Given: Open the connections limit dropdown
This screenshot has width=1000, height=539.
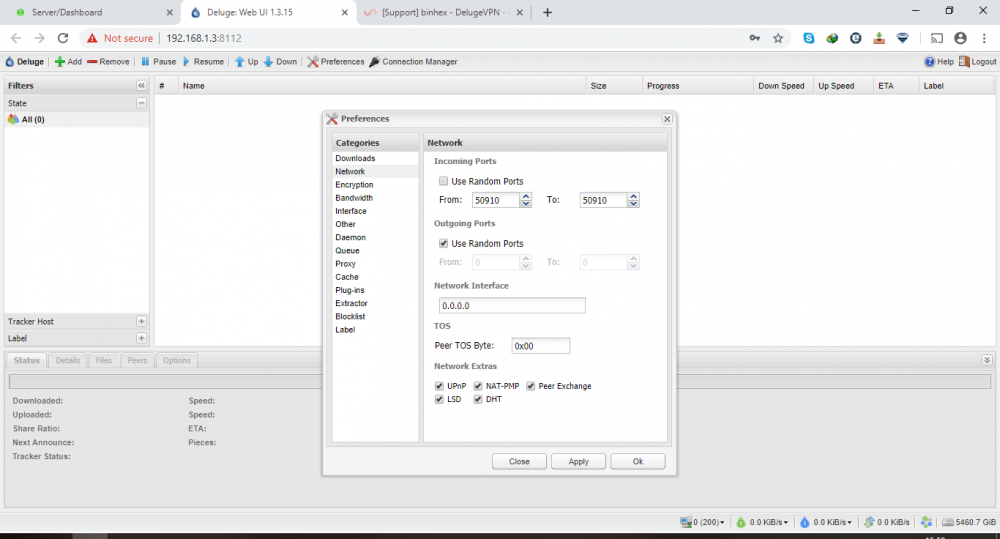Looking at the screenshot, I should tap(703, 522).
